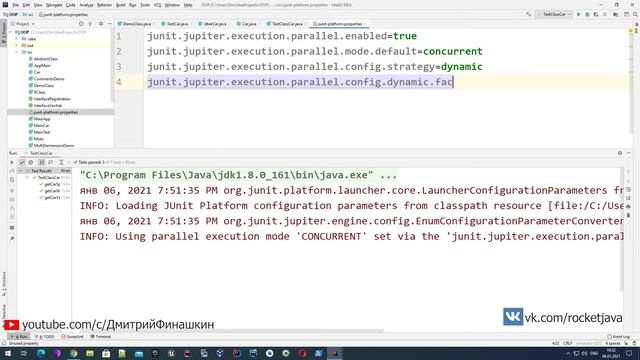The image size is (640, 360).
Task: Open SonarLint tool window button
Action: pos(72,337)
